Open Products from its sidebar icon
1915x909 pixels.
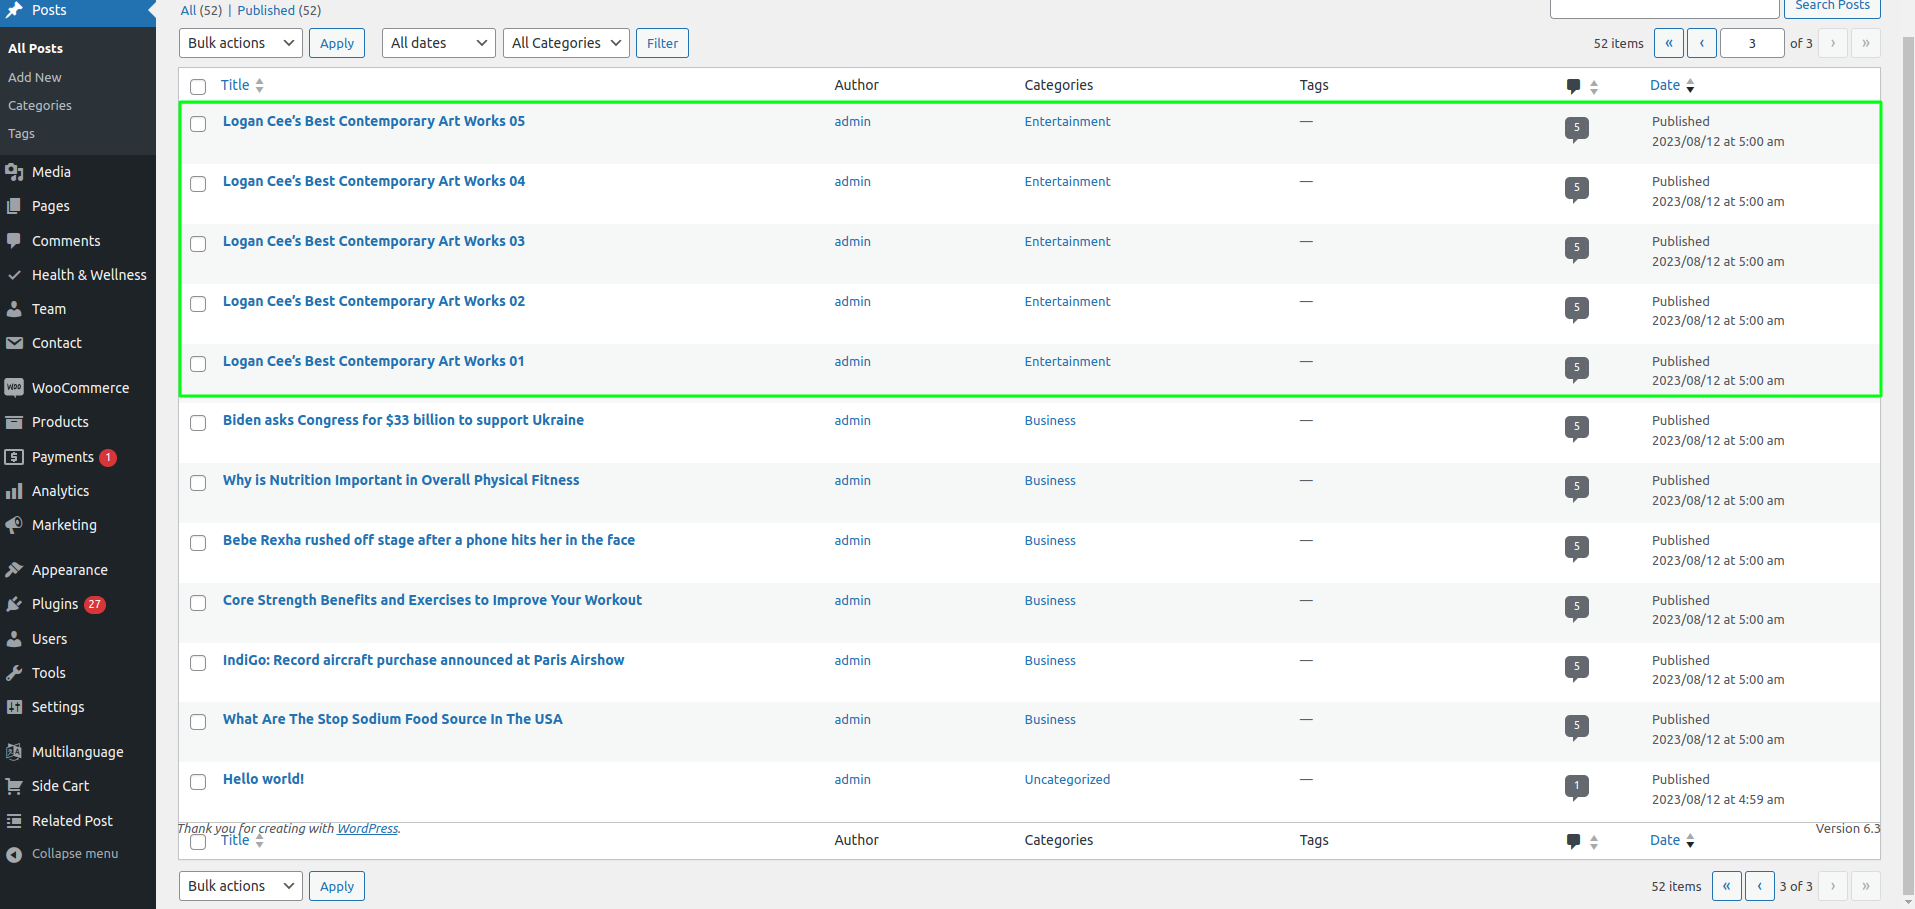[14, 422]
